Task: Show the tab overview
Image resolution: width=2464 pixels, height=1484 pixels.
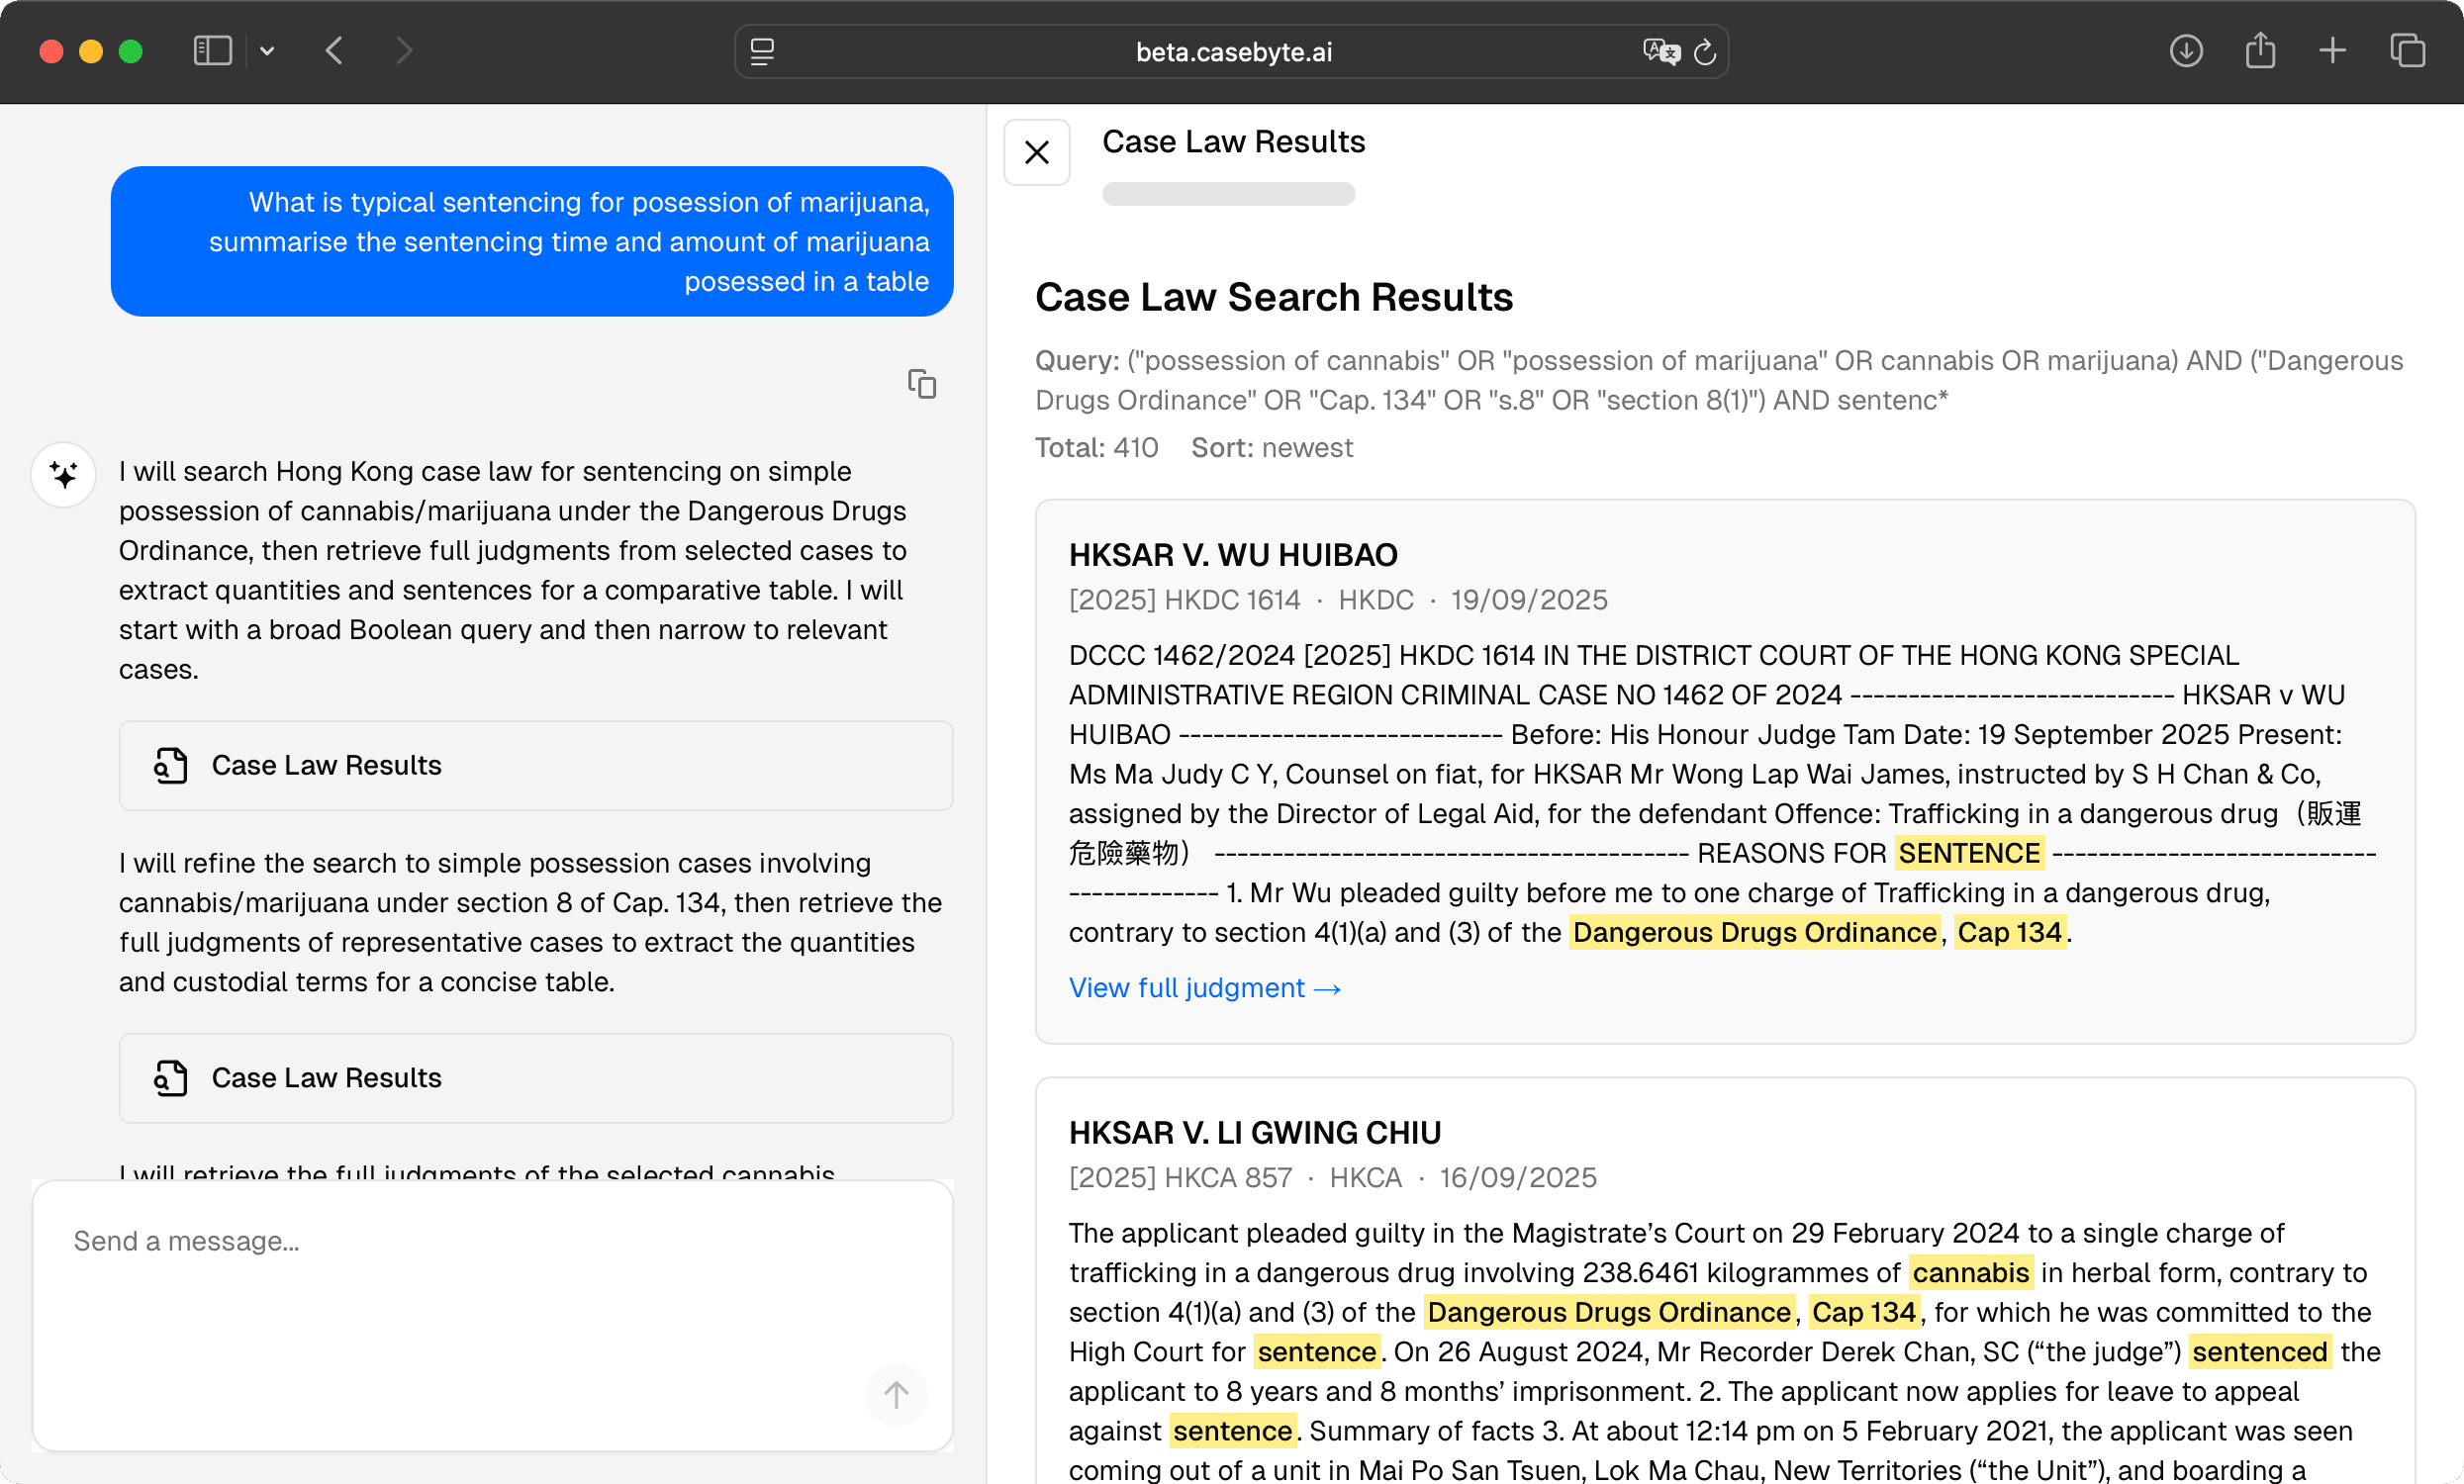Action: [2408, 51]
